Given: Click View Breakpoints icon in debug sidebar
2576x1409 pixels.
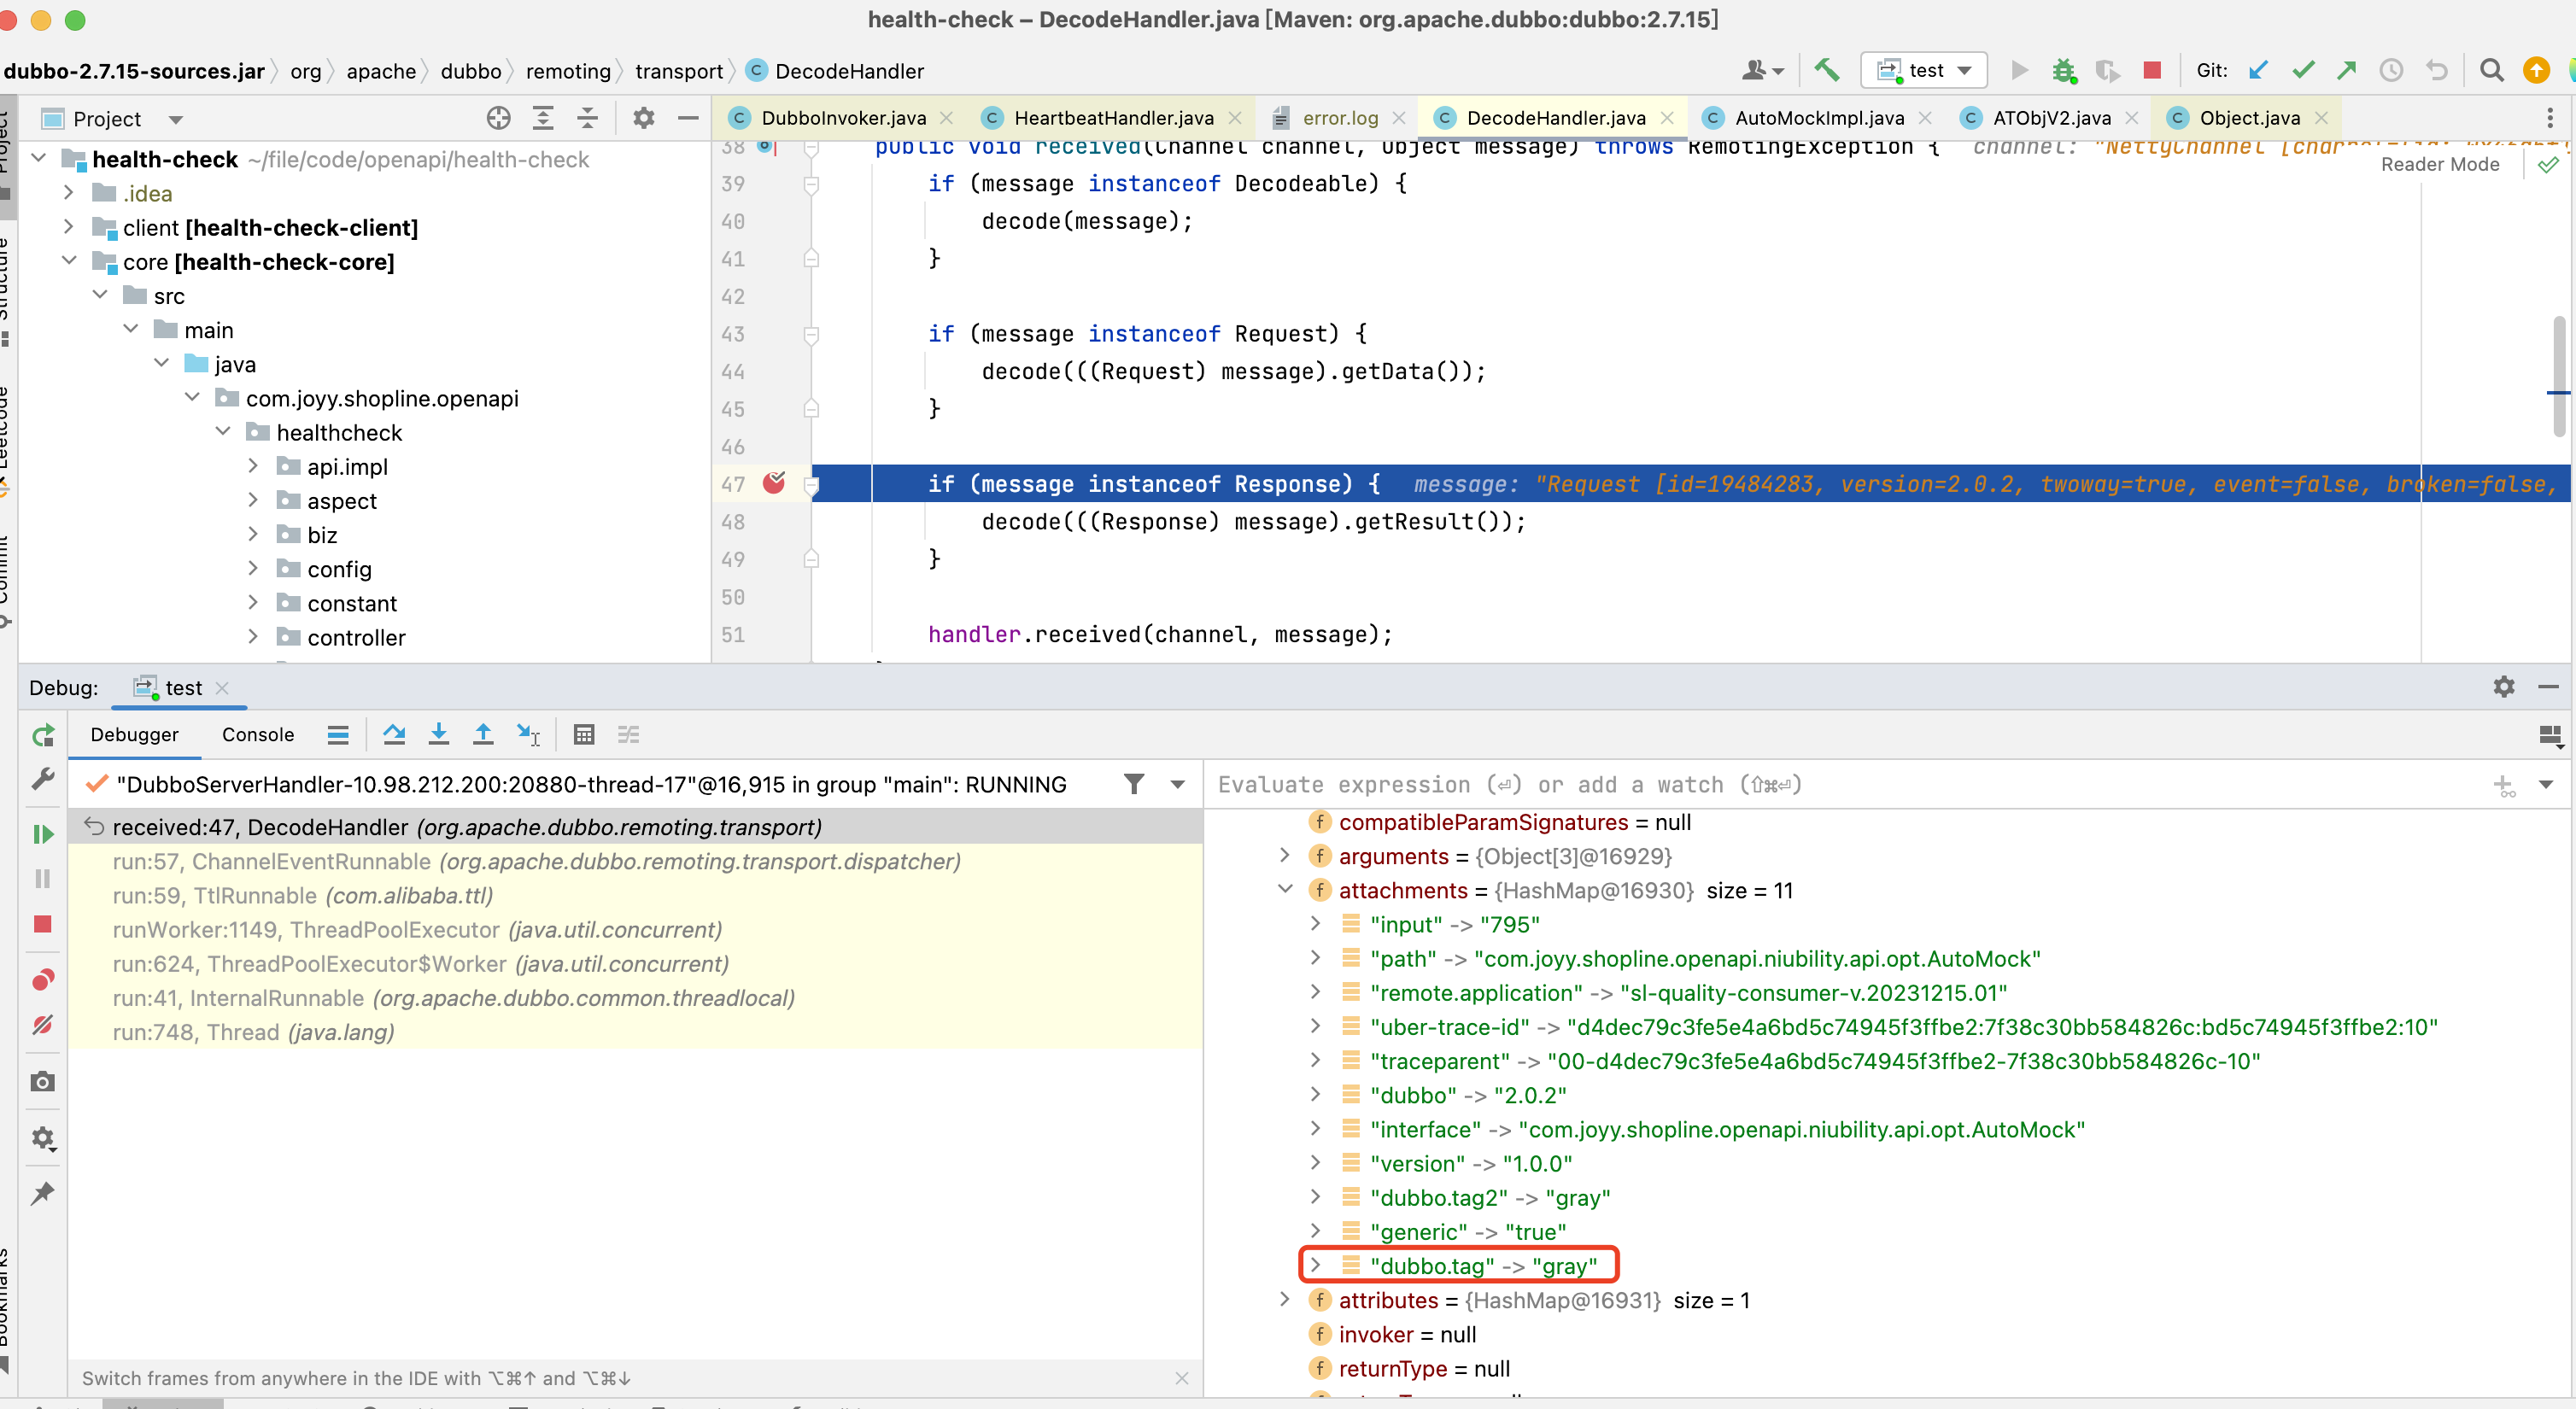Looking at the screenshot, I should 43,980.
